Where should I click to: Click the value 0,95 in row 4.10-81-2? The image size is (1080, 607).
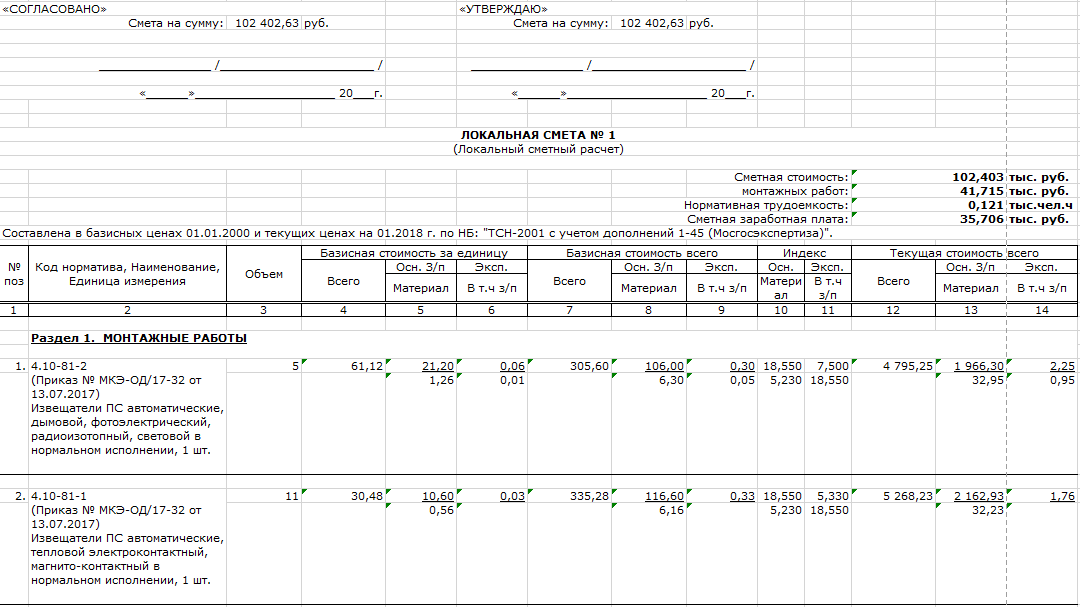(1063, 380)
